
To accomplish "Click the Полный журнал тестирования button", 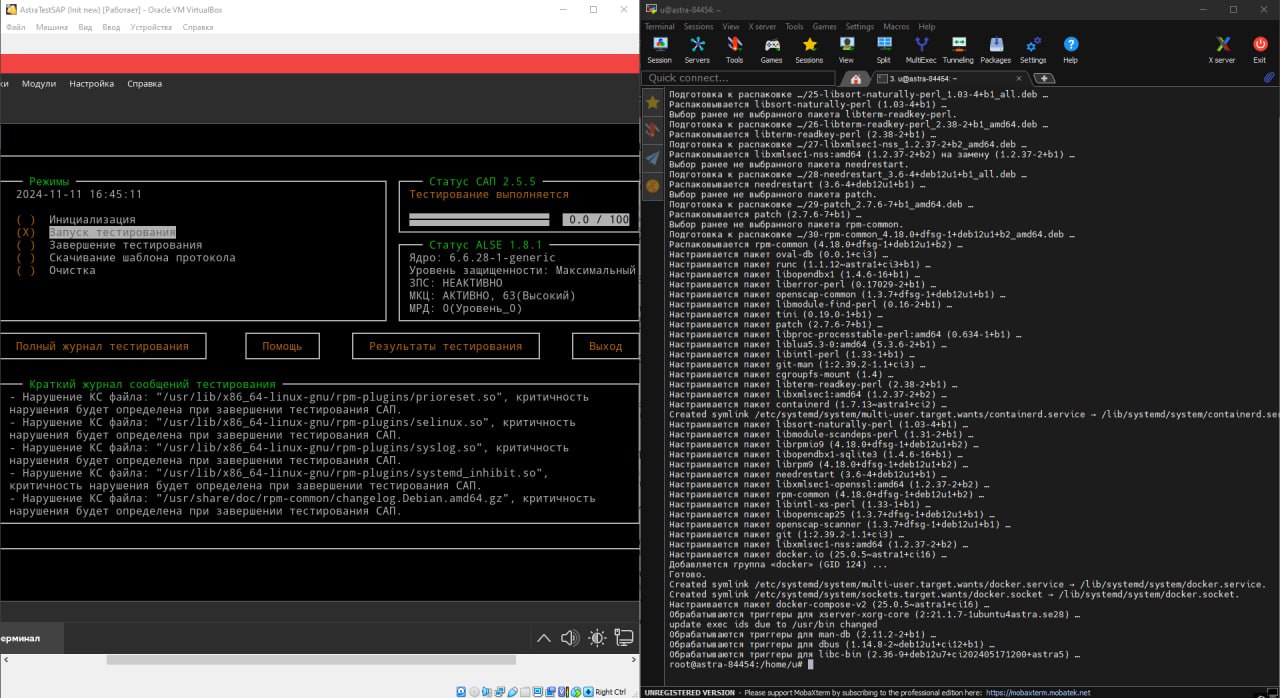I will (102, 346).
